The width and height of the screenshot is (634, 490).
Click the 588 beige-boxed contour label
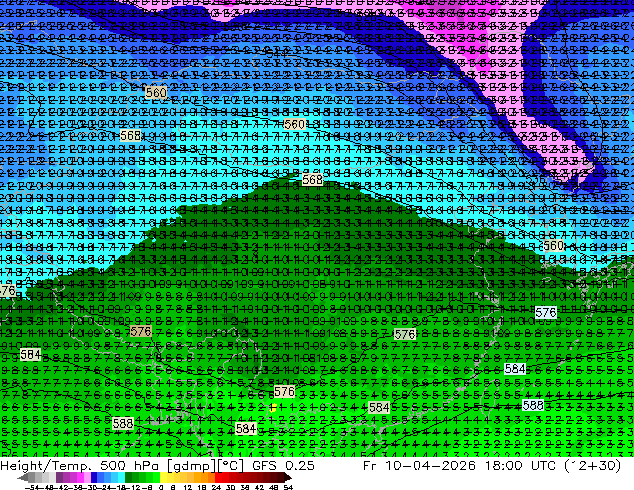[123, 423]
